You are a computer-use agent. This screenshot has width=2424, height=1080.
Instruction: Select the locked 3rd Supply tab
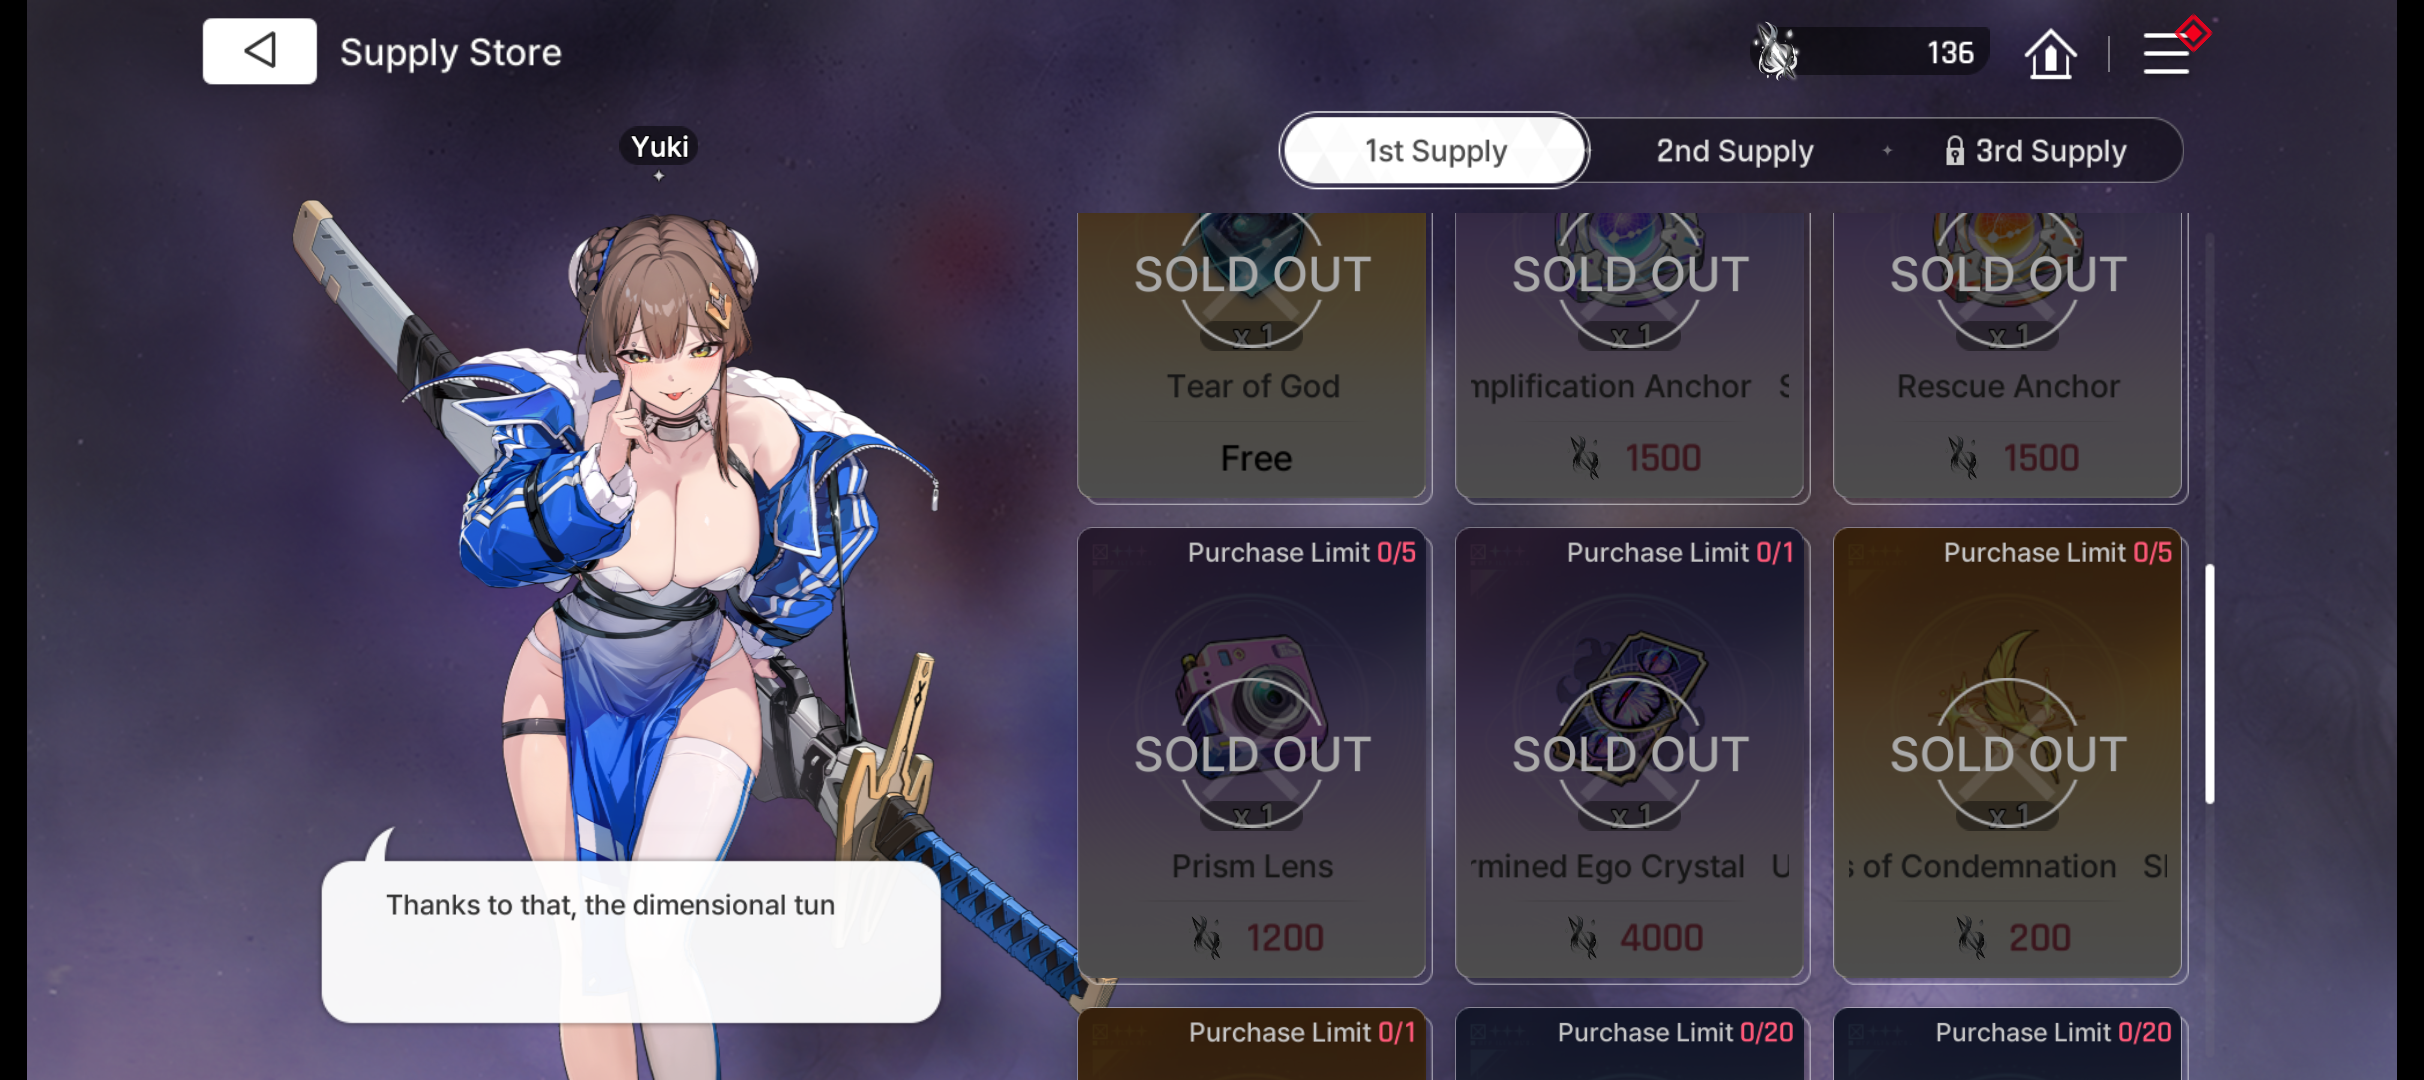[2036, 150]
